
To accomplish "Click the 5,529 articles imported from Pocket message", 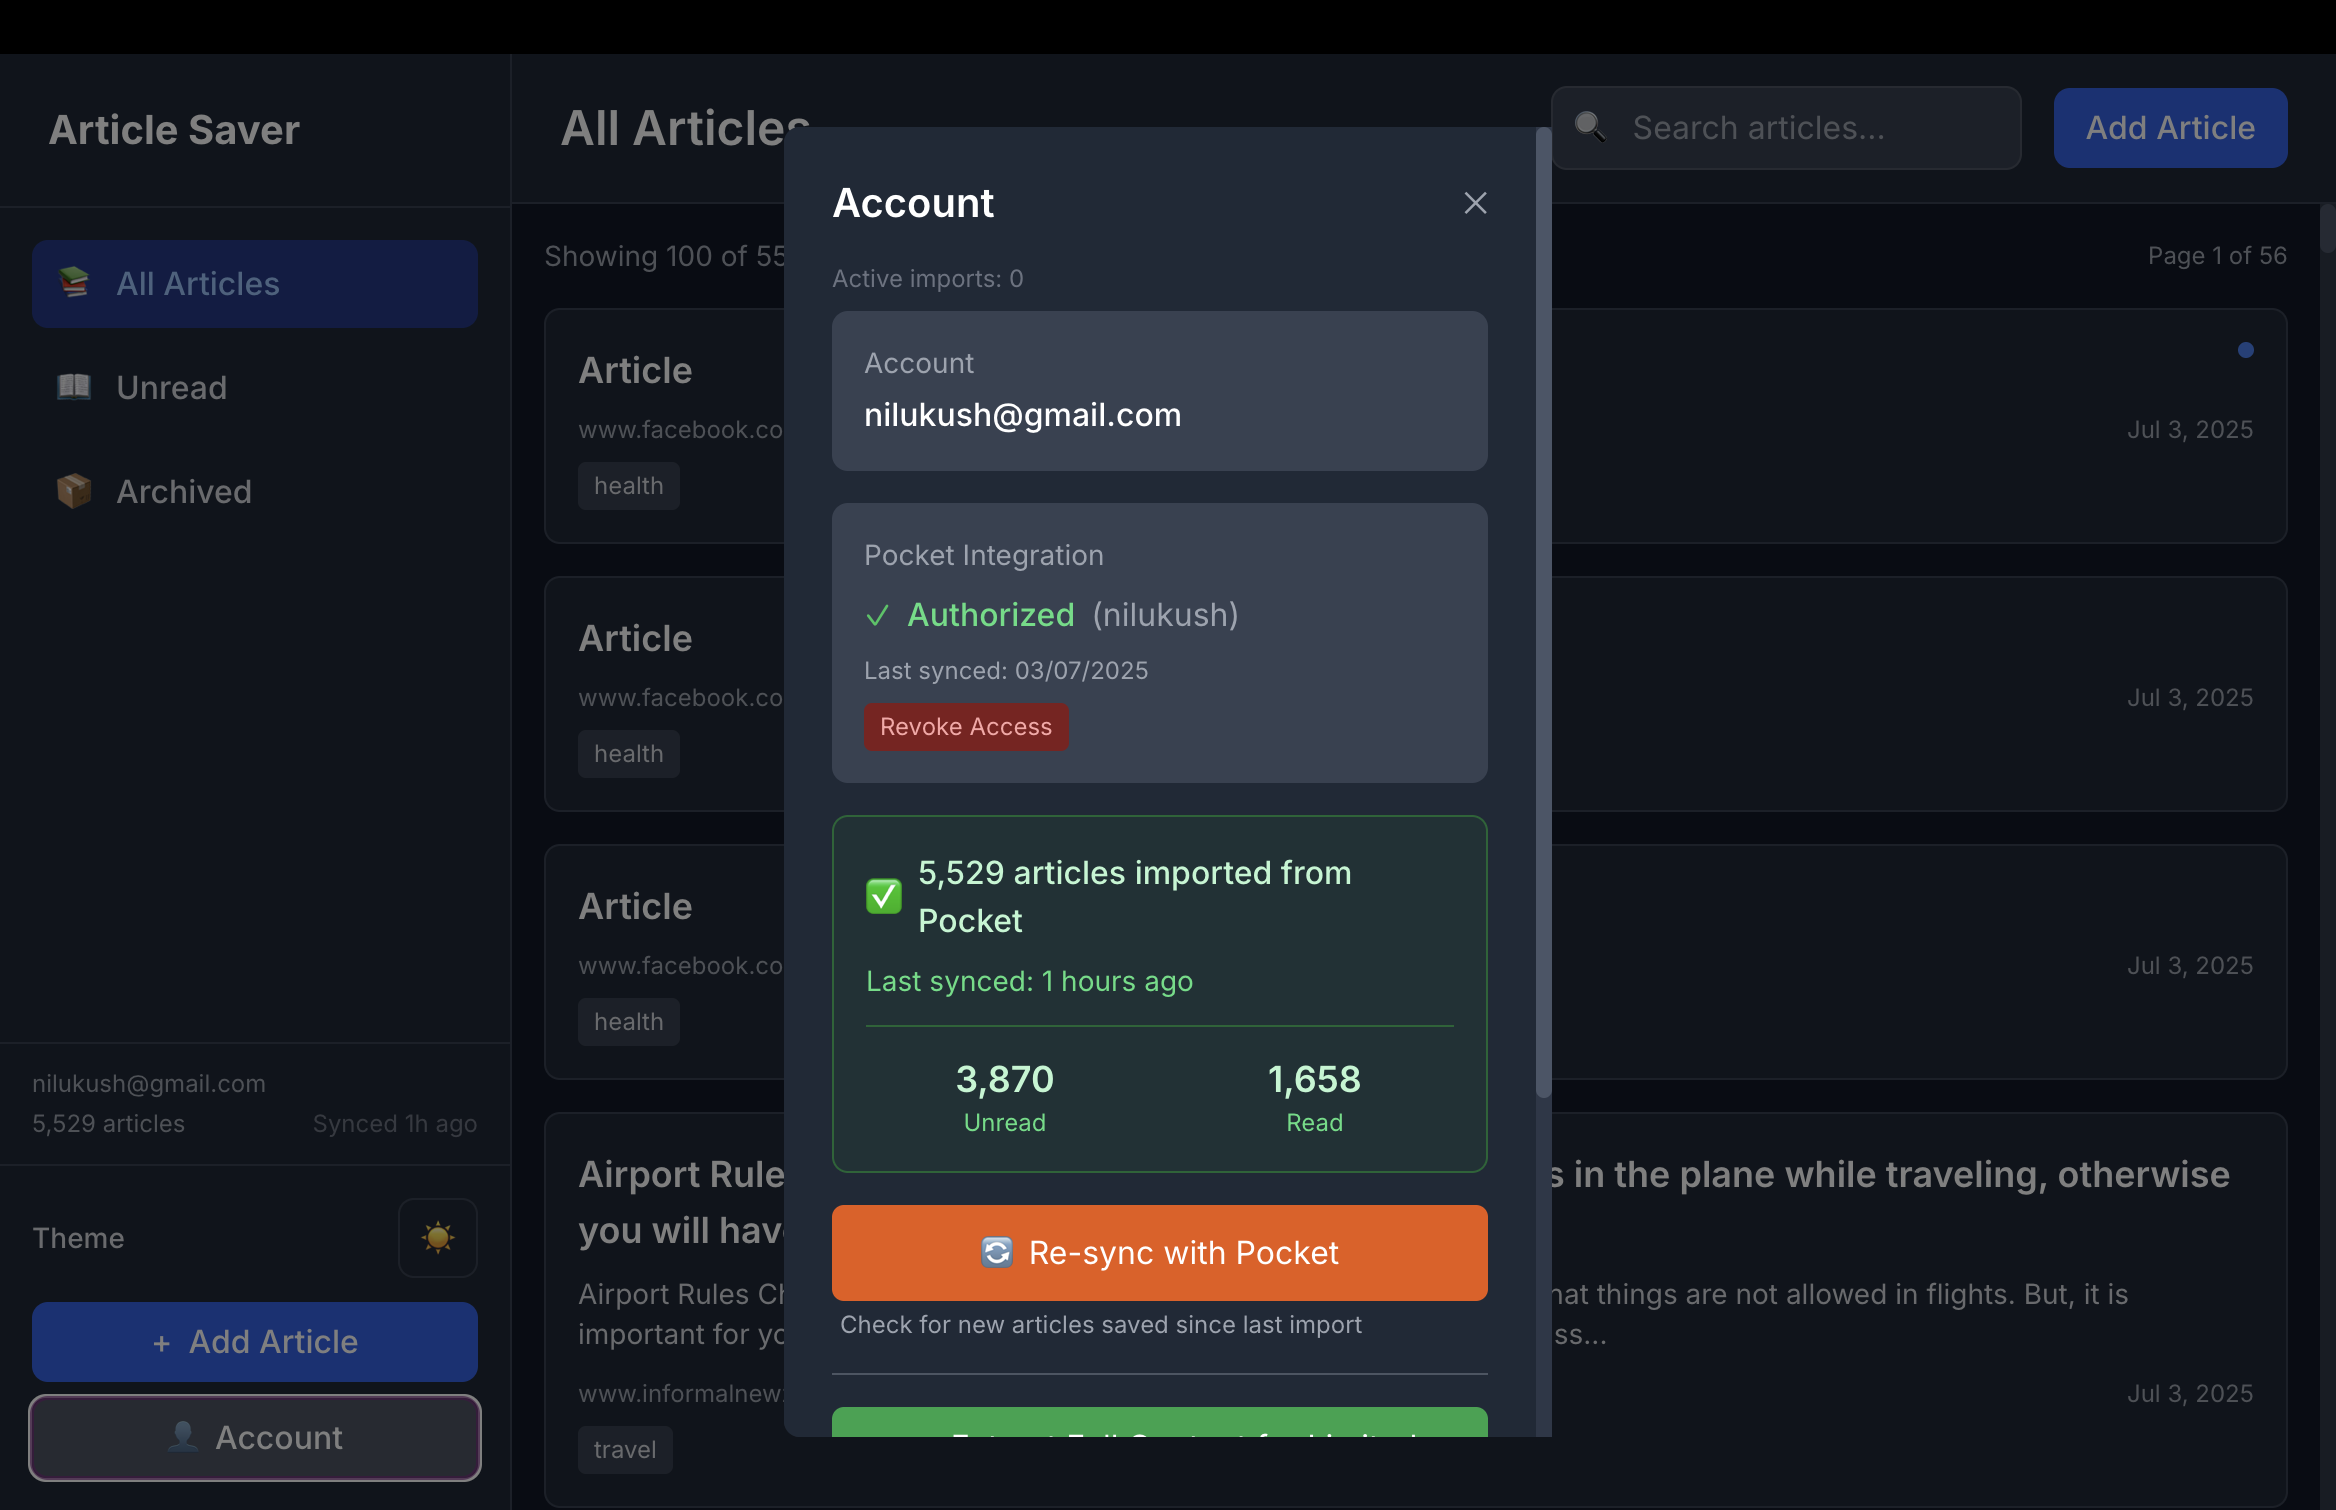I will [x=1135, y=897].
